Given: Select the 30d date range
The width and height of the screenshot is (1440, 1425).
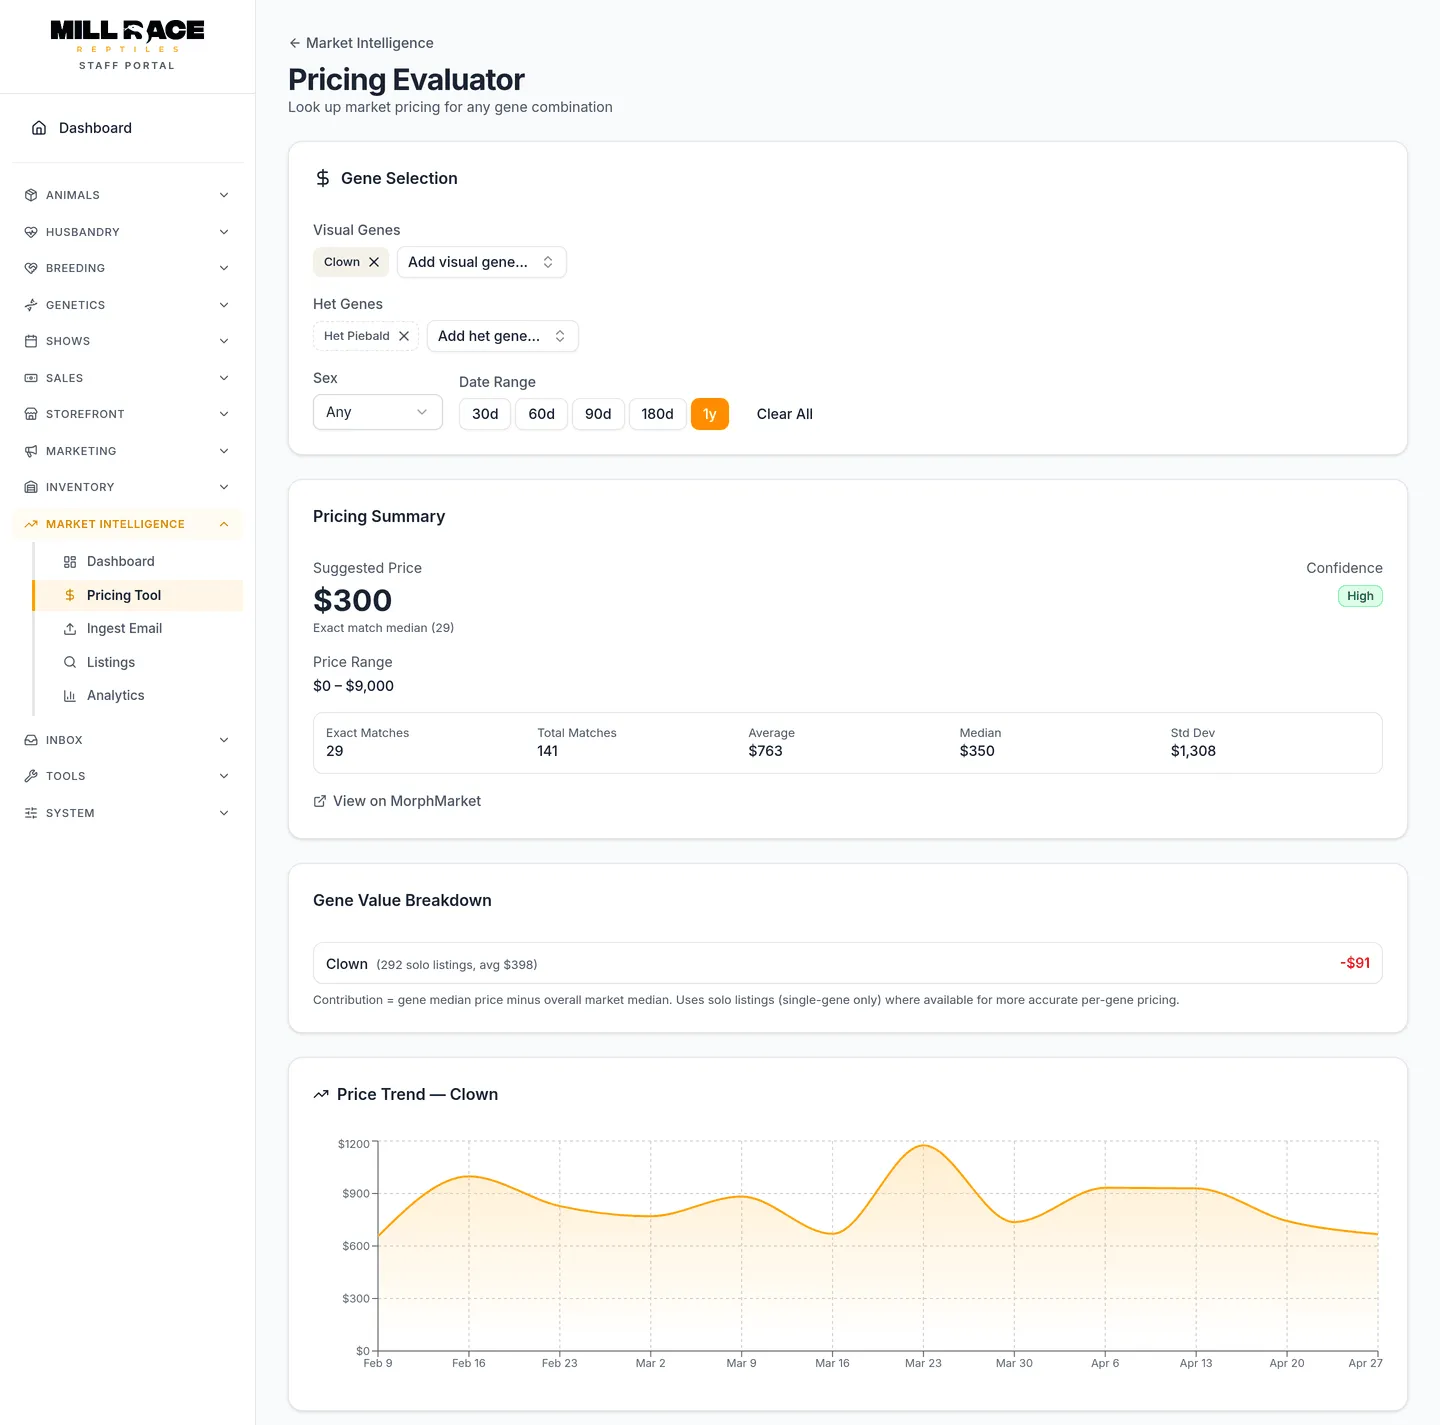Looking at the screenshot, I should click(485, 414).
